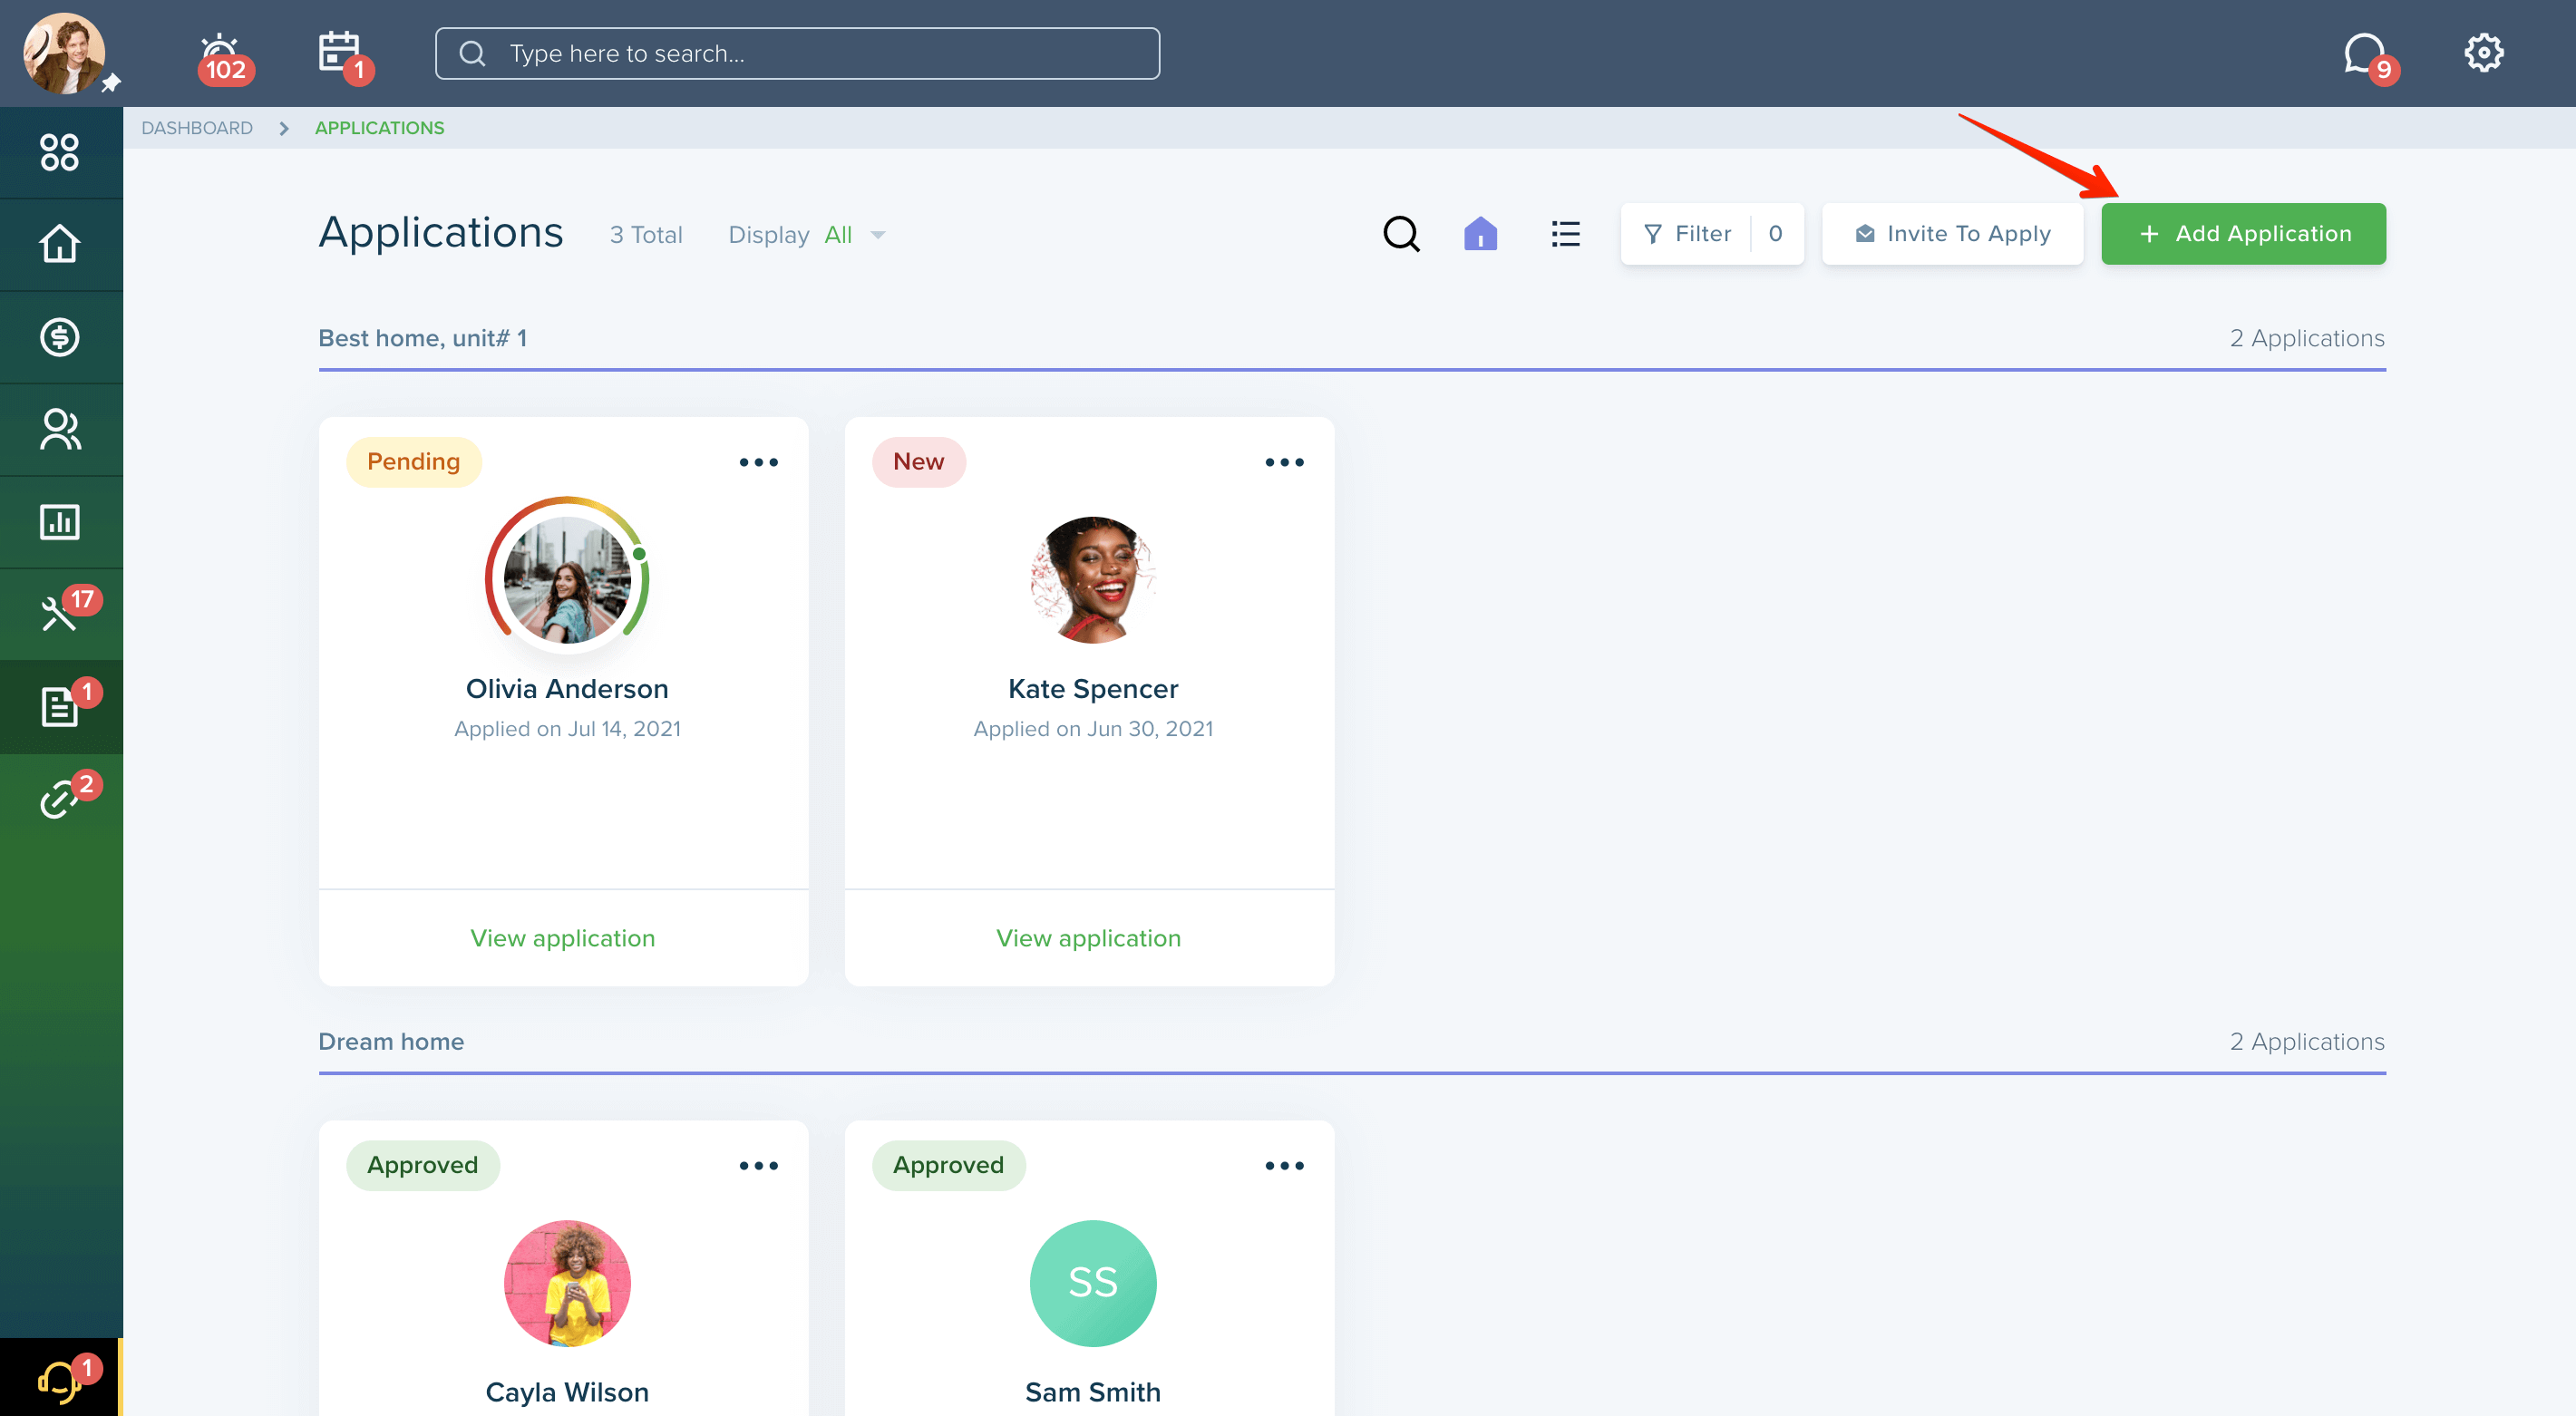Click the 3 Total count label
The image size is (2576, 1416).
click(x=646, y=235)
